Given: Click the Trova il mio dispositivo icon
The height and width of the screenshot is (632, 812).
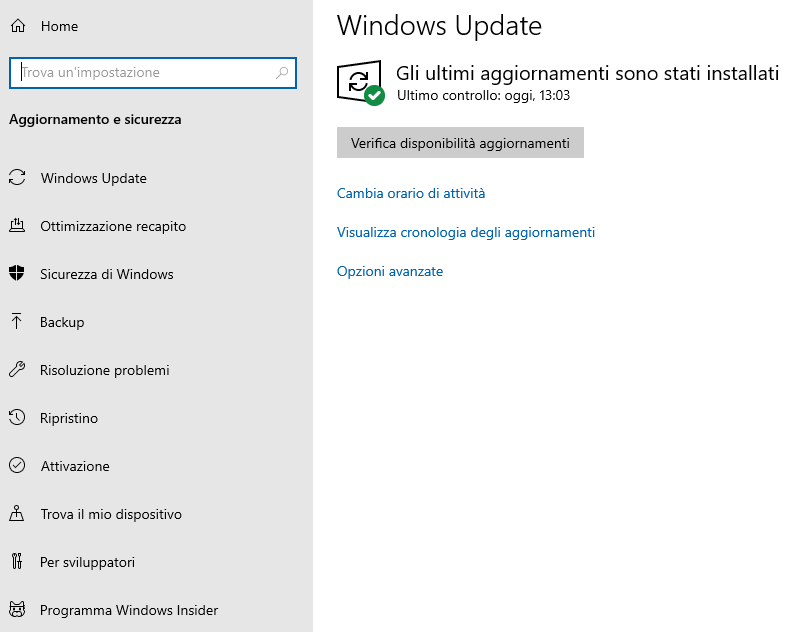Looking at the screenshot, I should tap(17, 513).
